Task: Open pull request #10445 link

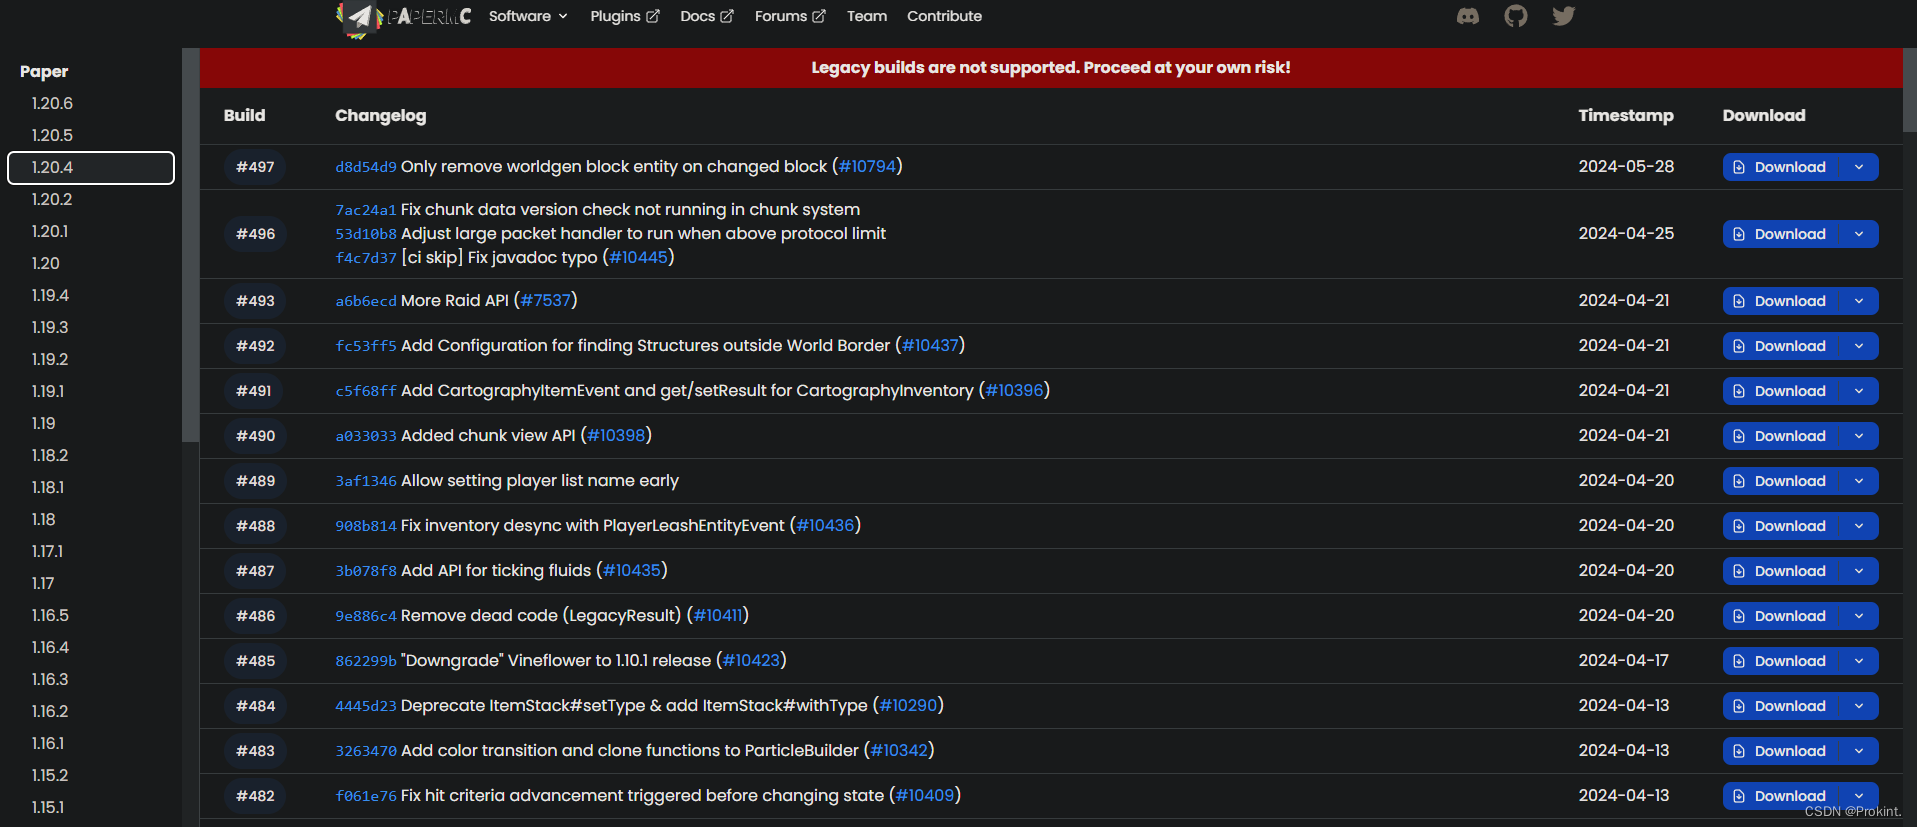Action: pos(638,257)
